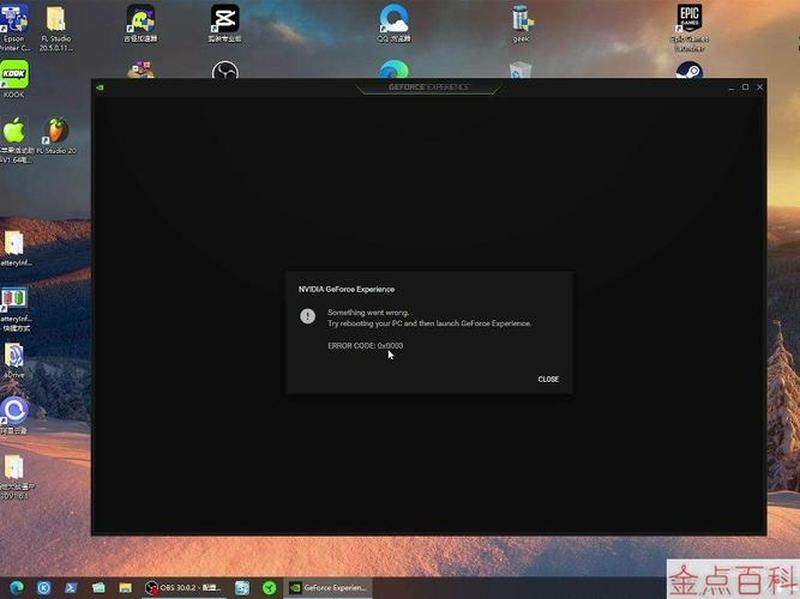This screenshot has width=800, height=599.
Task: Select the Recycle Bin desktop icon
Action: (520, 70)
